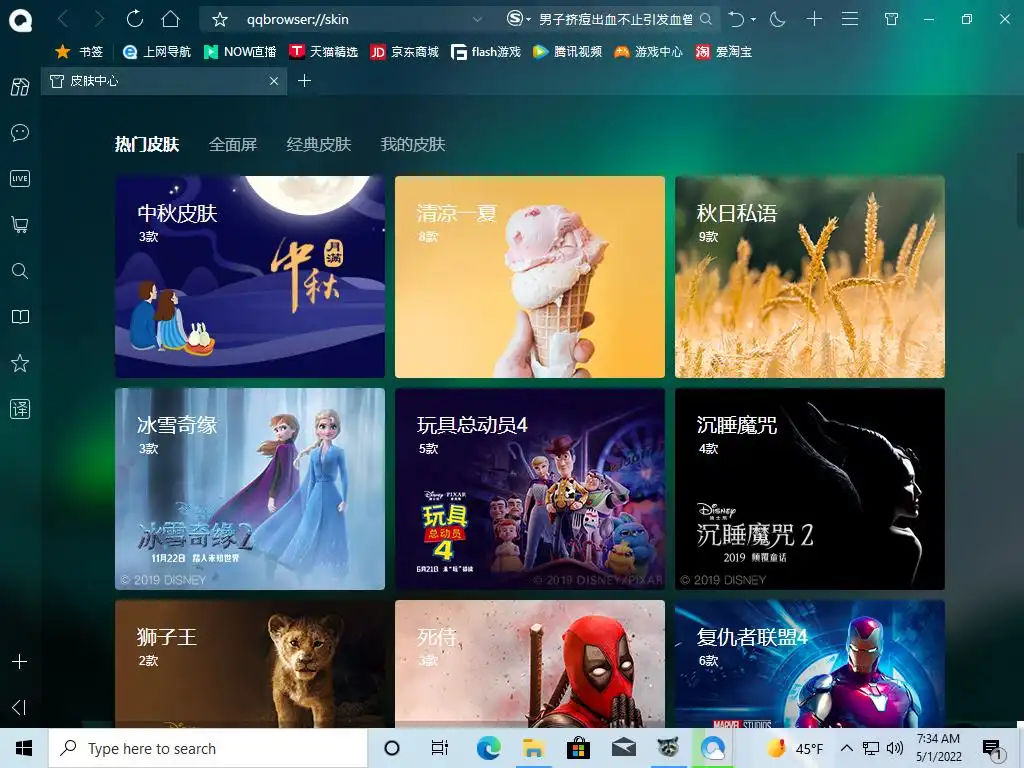1024x768 pixels.
Task: Open the 狮子王 skin card
Action: (250, 664)
